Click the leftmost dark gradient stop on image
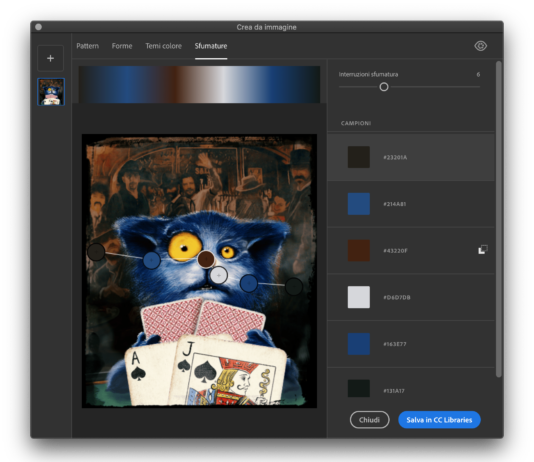This screenshot has height=462, width=534. point(96,252)
